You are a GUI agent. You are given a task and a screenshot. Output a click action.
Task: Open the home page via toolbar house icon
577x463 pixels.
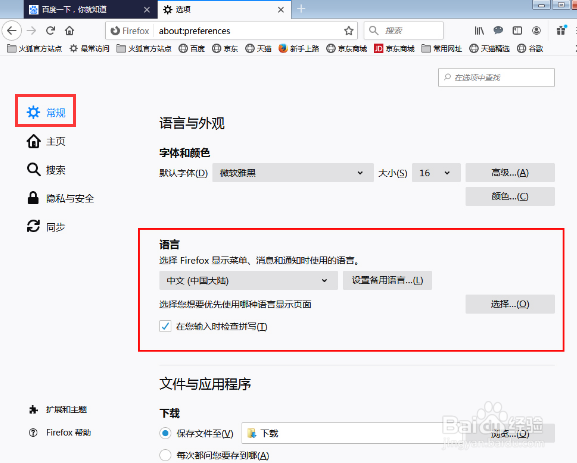click(x=70, y=31)
